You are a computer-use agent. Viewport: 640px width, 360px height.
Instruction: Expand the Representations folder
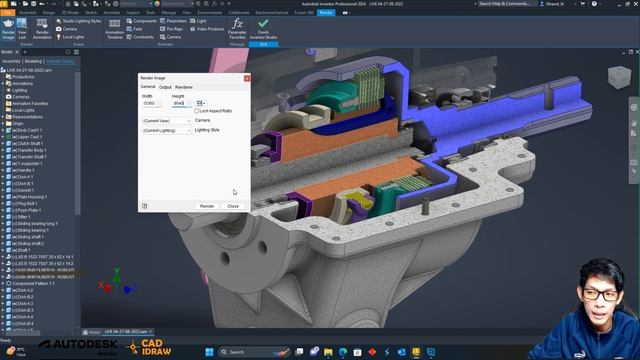tap(3, 117)
